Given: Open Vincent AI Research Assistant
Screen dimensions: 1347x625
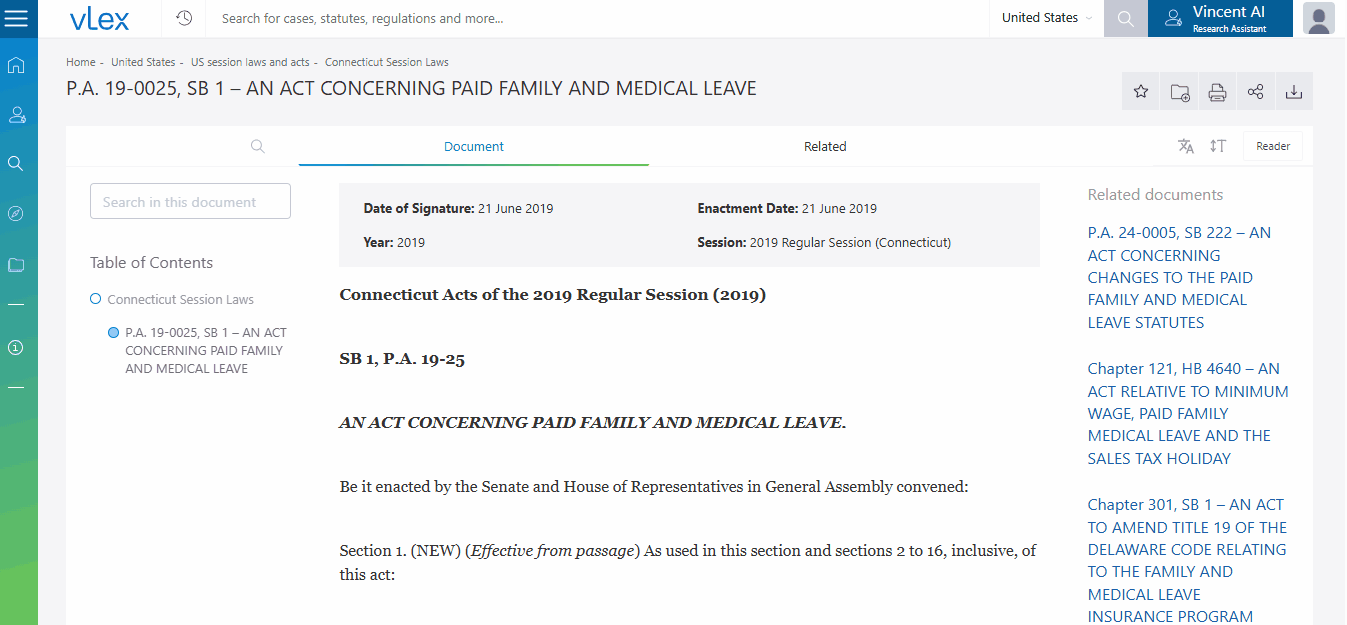Looking at the screenshot, I should click(1220, 19).
